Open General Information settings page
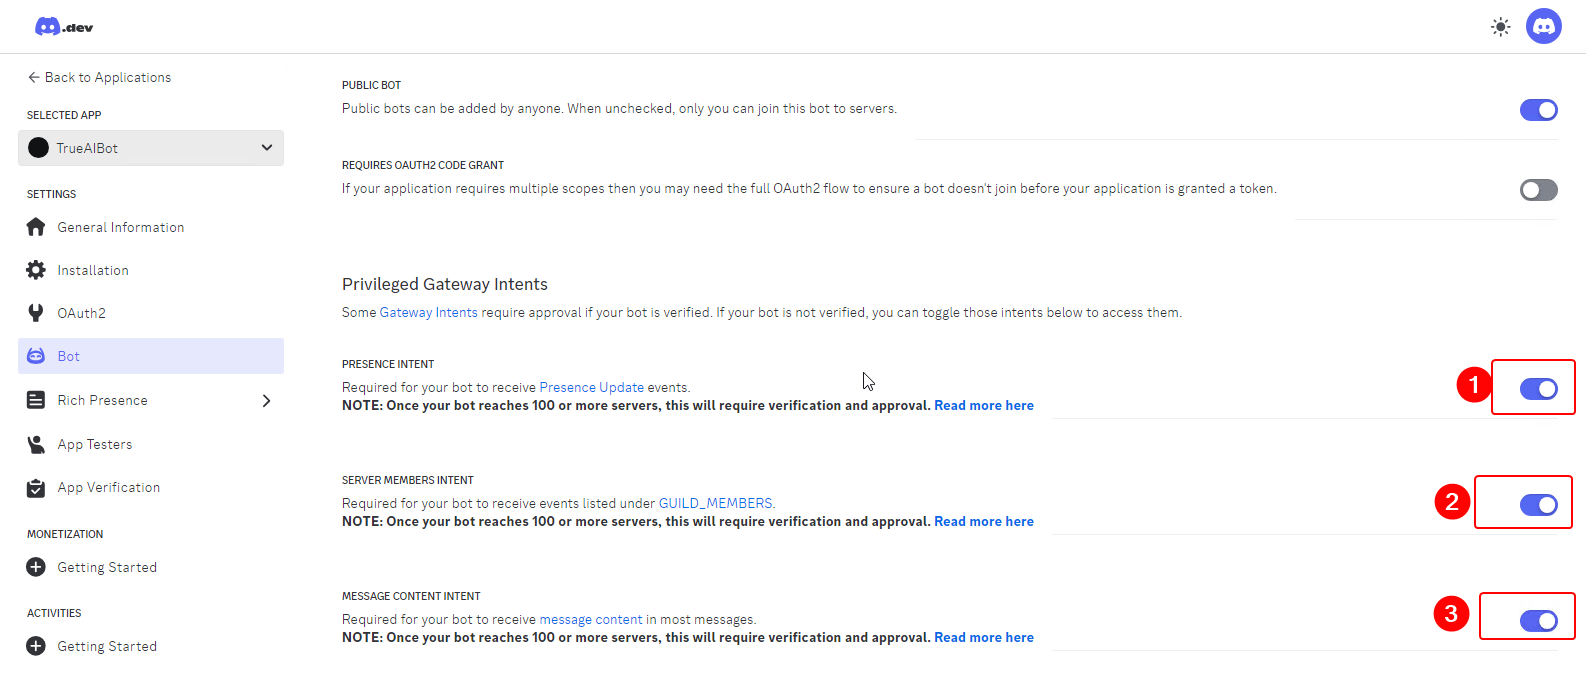This screenshot has width=1586, height=686. pos(151,227)
